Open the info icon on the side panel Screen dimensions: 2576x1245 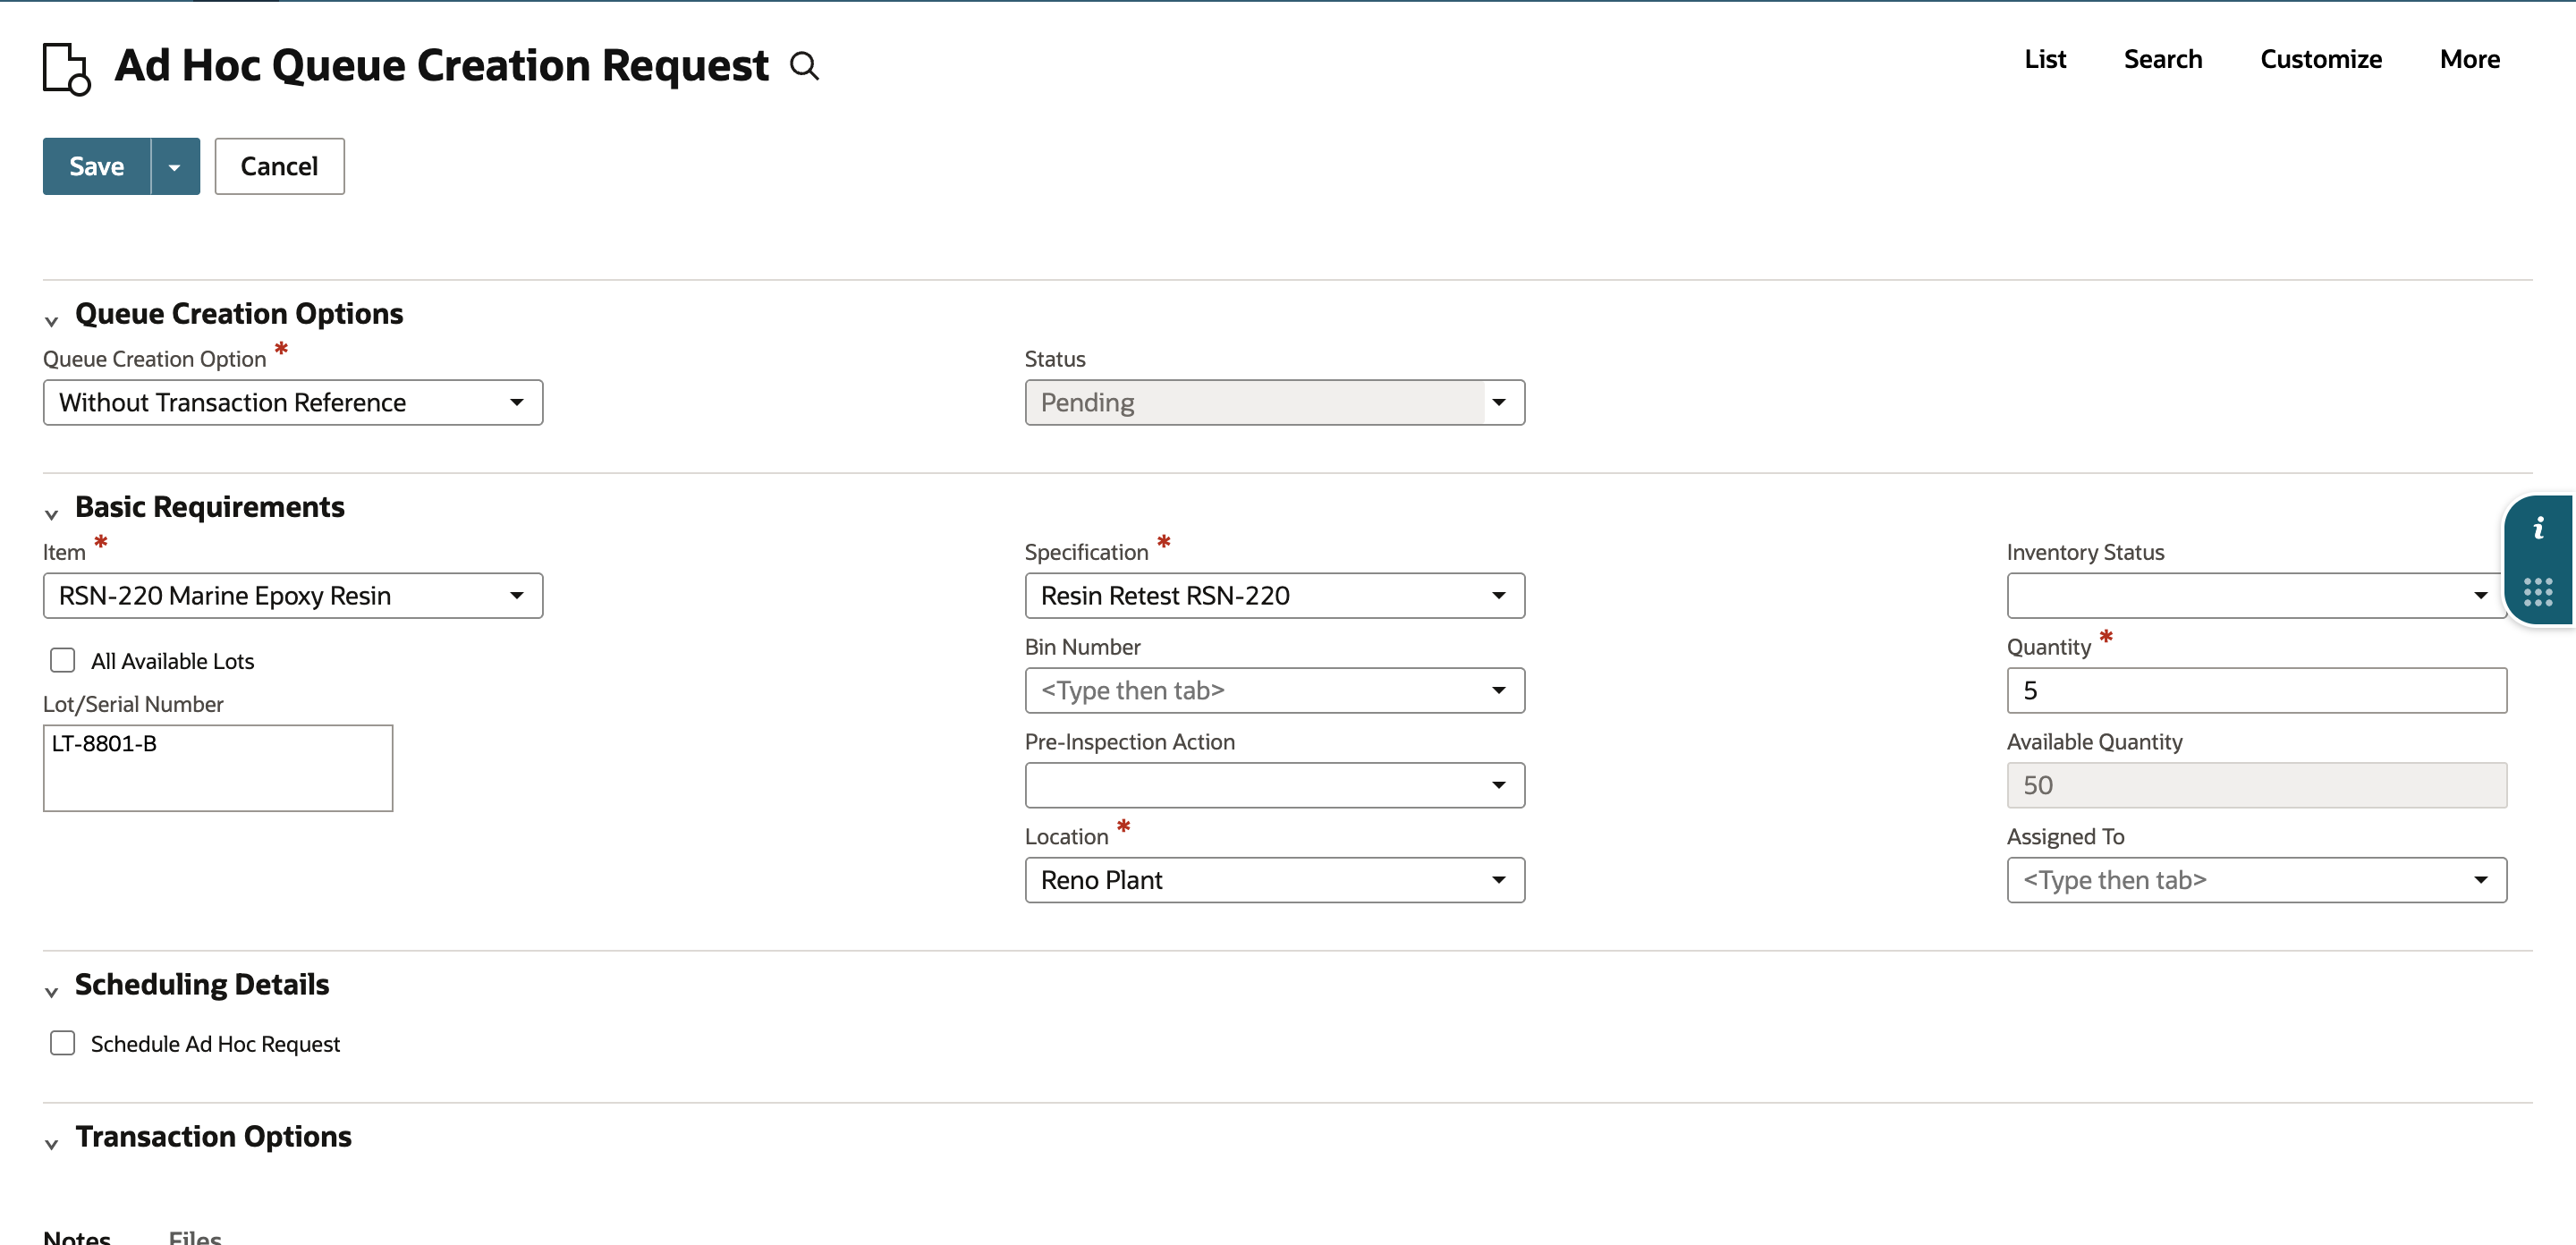(2538, 528)
